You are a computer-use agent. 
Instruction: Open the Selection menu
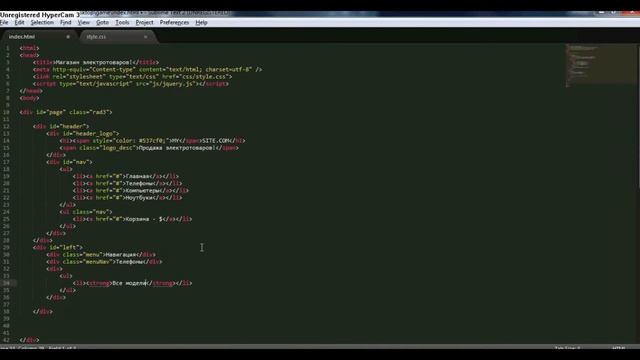click(42, 22)
